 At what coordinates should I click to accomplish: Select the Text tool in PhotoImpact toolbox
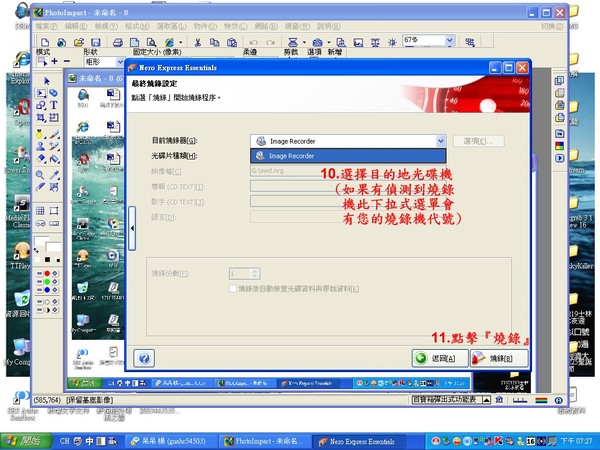coord(54,105)
